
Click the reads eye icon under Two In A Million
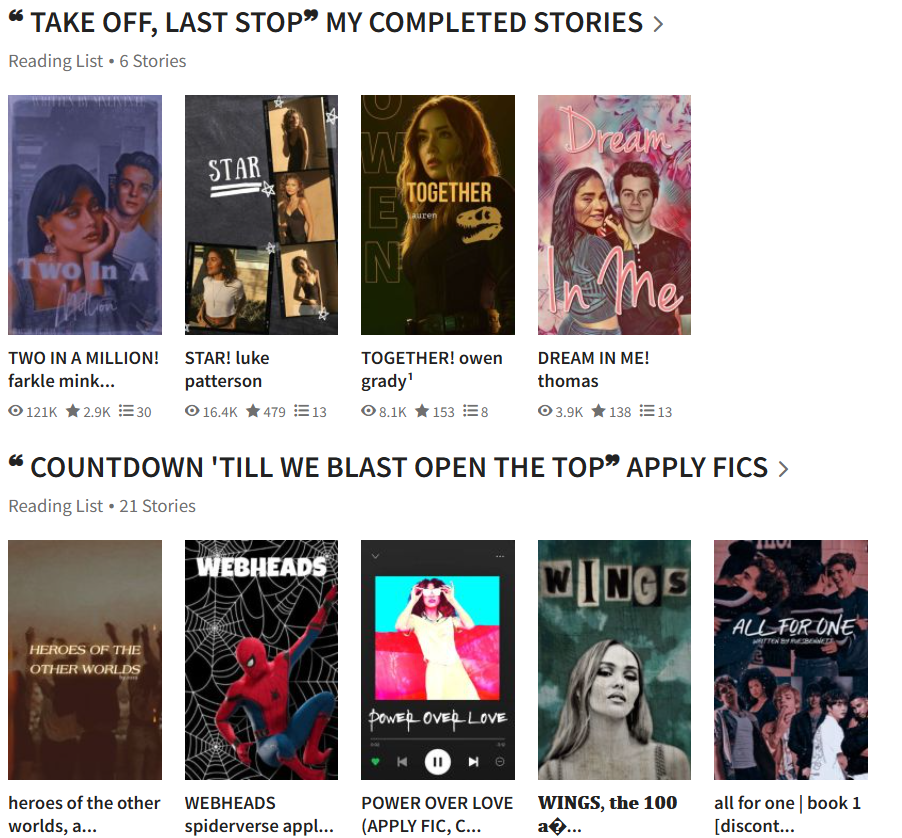[x=16, y=411]
